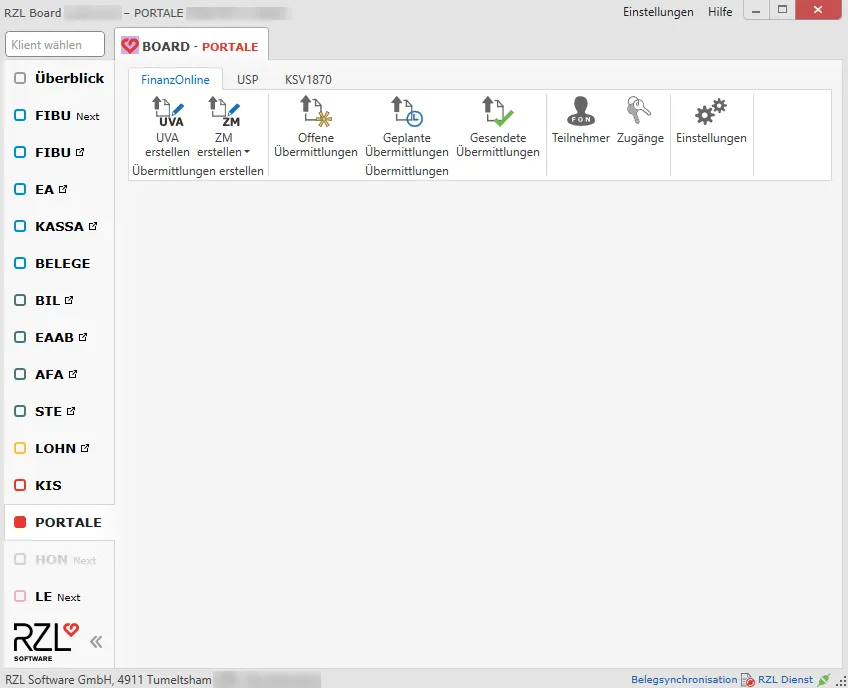Open UVA erstellen in the ribbon
This screenshot has width=848, height=688.
click(x=167, y=127)
